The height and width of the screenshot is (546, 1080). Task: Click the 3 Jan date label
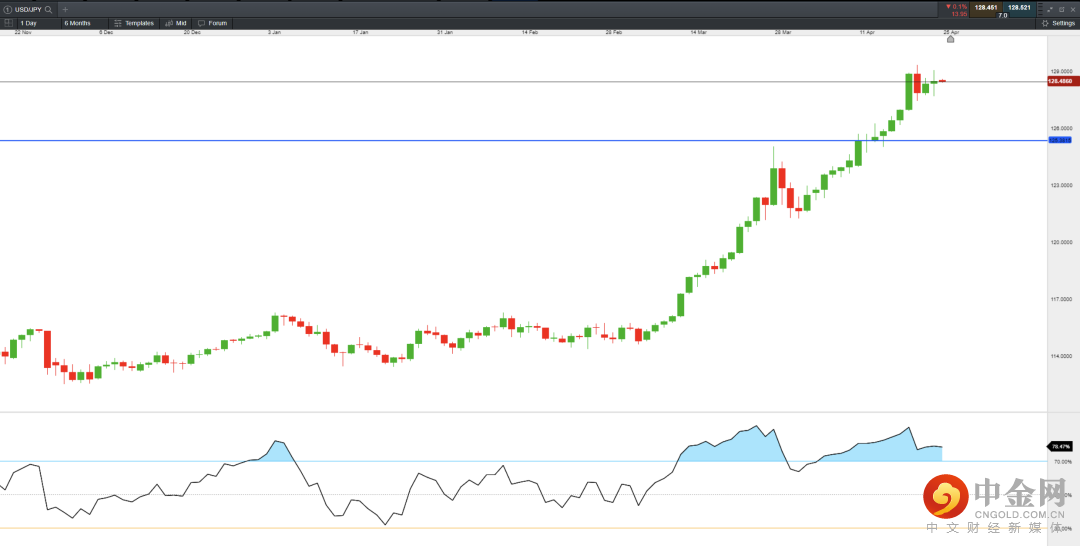click(x=274, y=32)
